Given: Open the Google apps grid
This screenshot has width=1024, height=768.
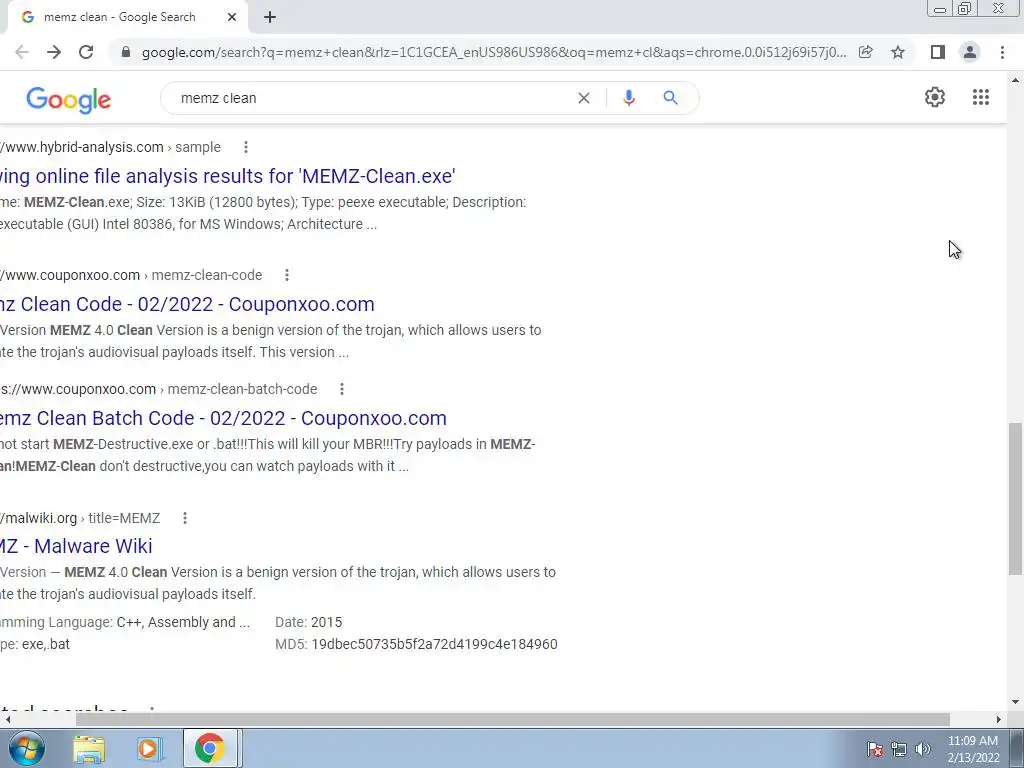Looking at the screenshot, I should [x=981, y=97].
